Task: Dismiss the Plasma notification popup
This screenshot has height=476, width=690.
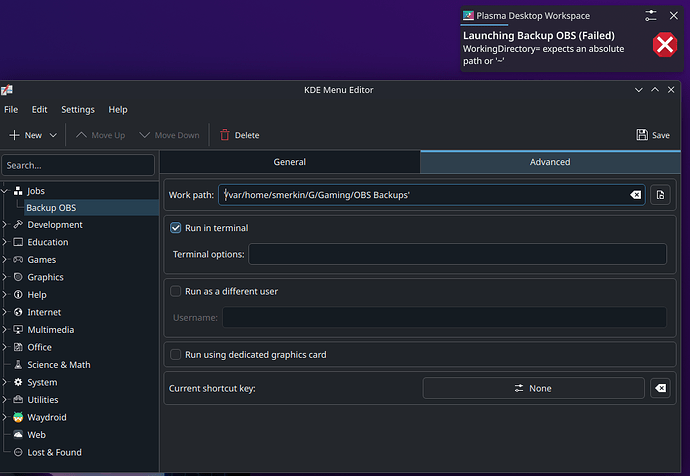Action: pos(675,16)
